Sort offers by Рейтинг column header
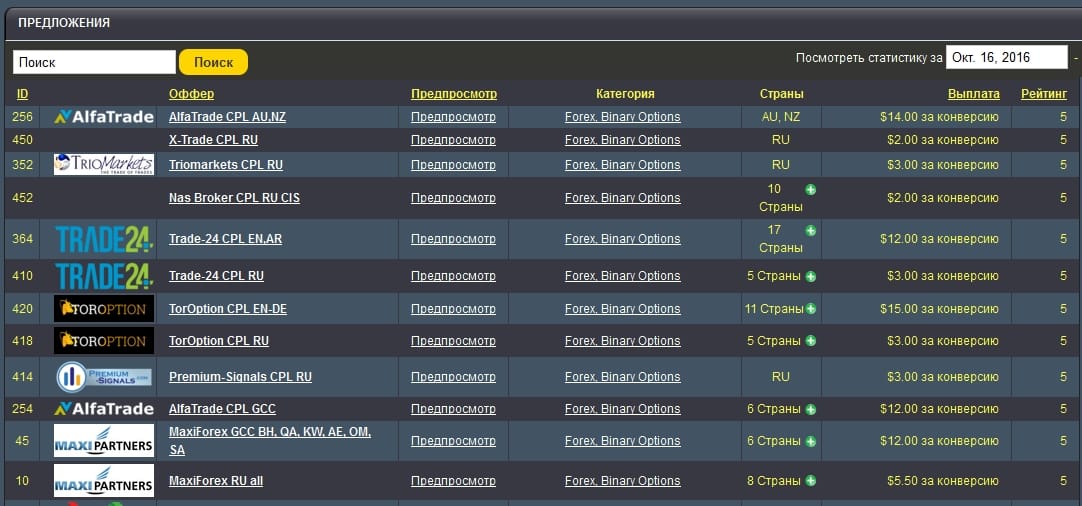1082x506 pixels. [x=1043, y=94]
